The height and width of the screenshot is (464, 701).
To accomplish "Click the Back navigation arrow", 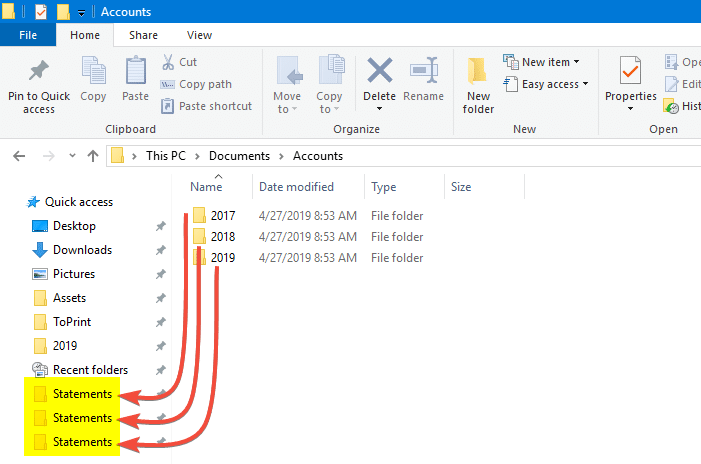I will [x=19, y=156].
